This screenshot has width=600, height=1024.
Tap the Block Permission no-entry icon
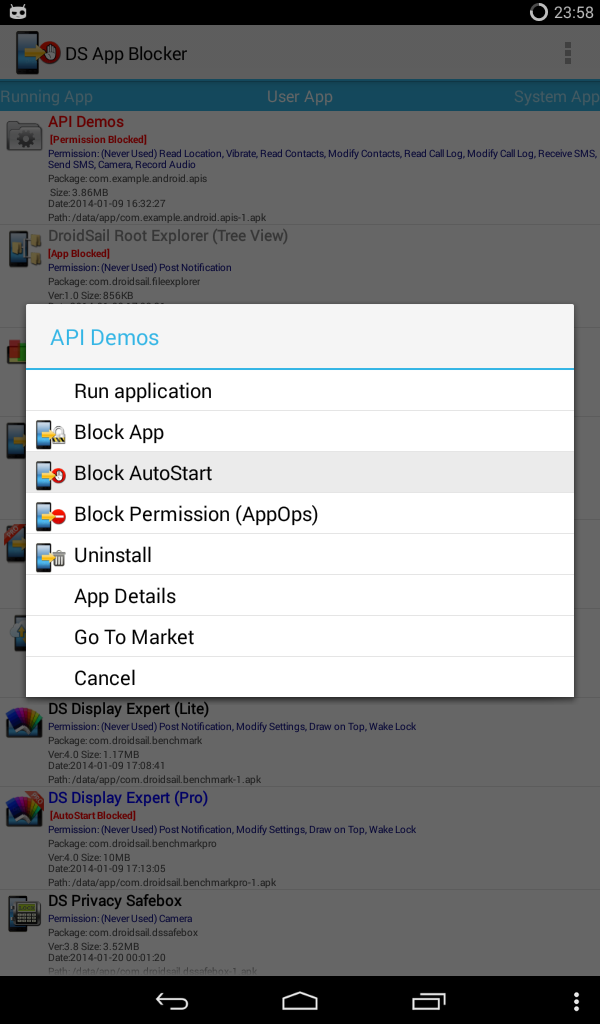(x=51, y=515)
